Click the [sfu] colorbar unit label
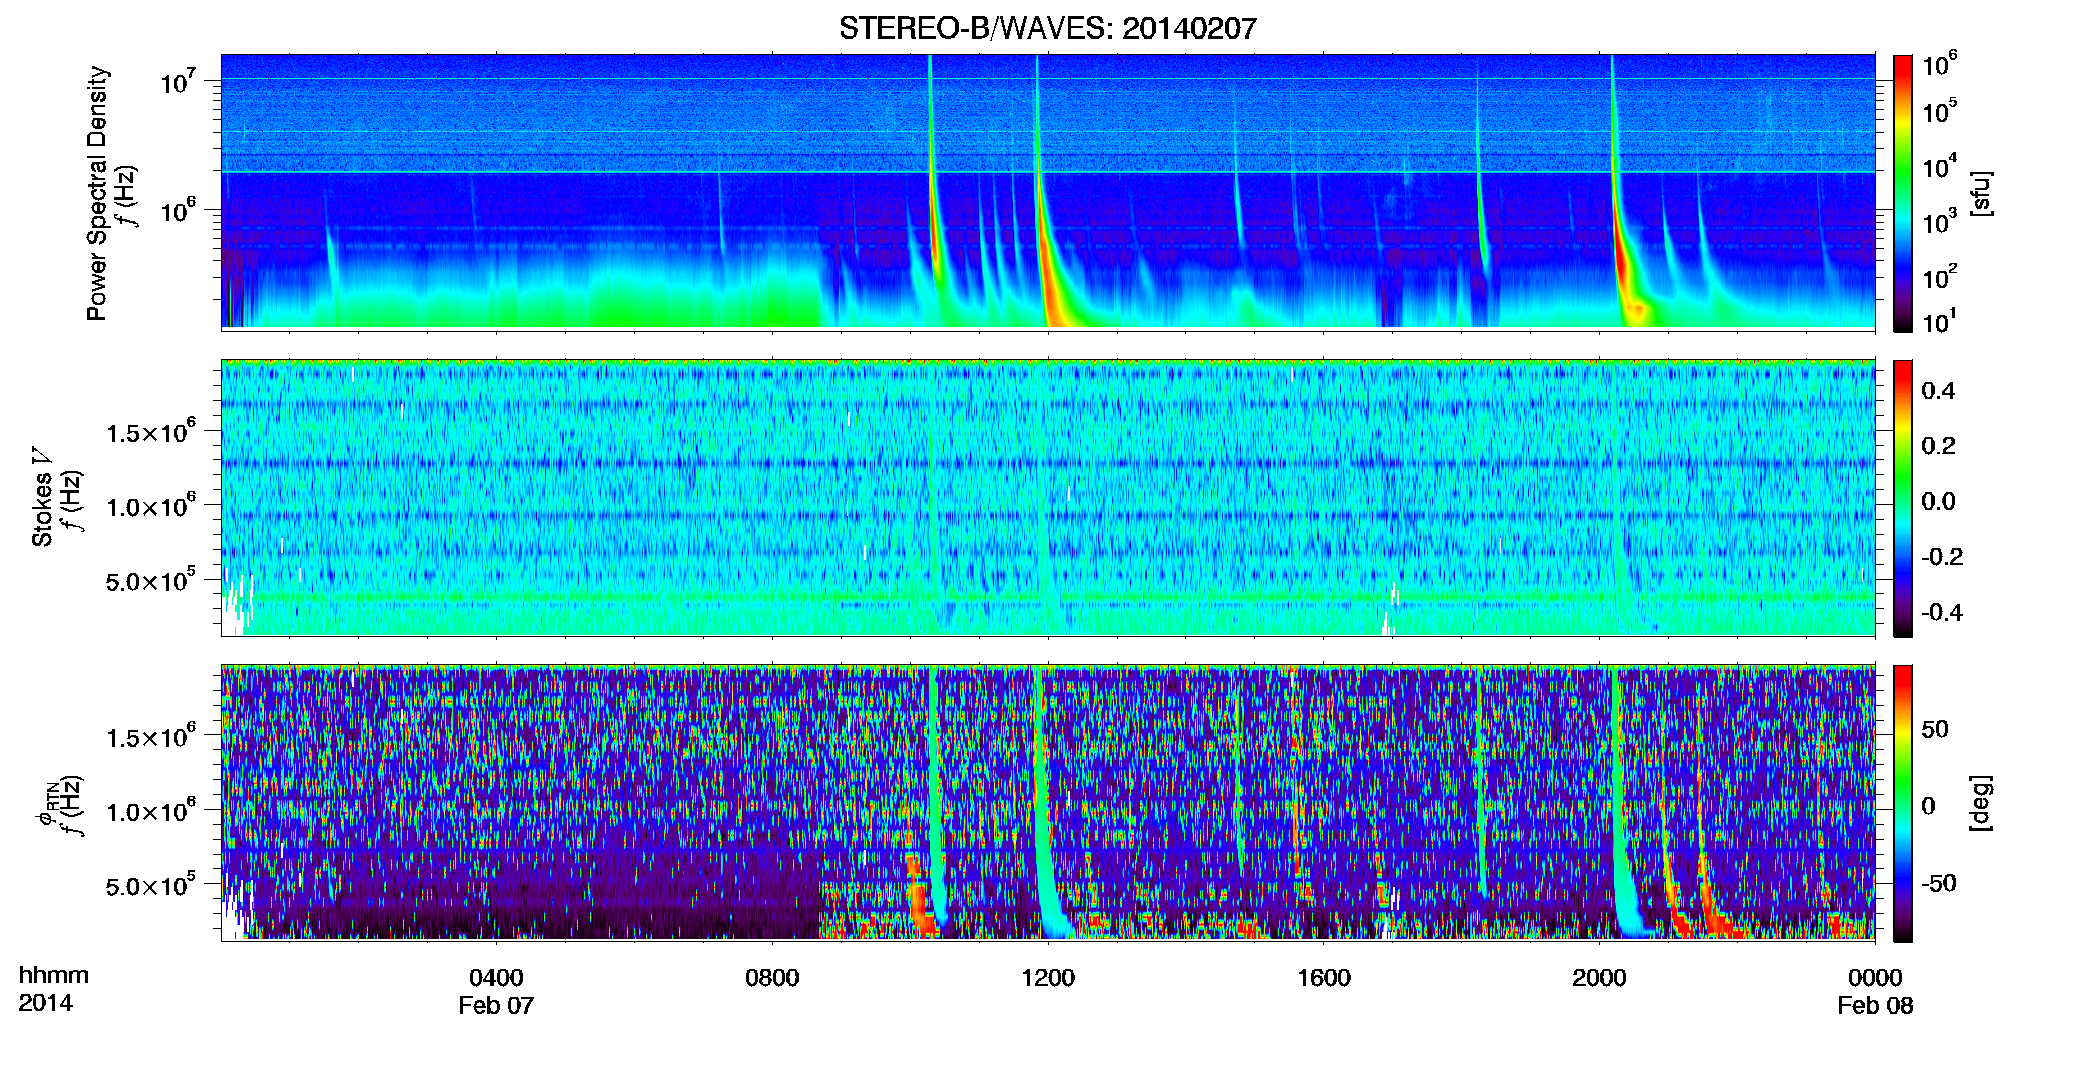Image resolution: width=2096 pixels, height=1080 pixels. [x=1981, y=194]
